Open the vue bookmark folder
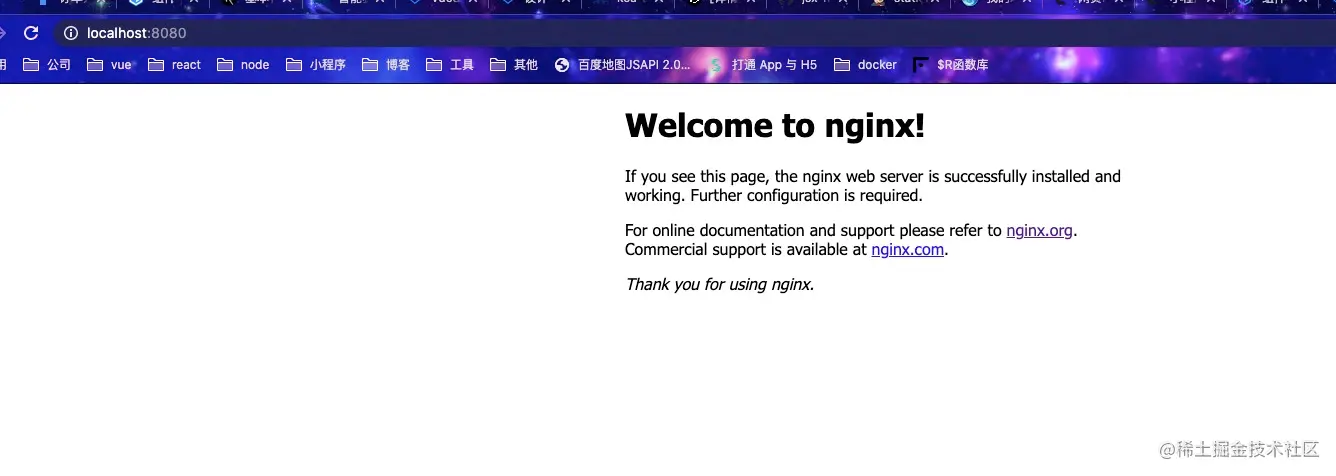Screen dimensions: 1336x476 pyautogui.click(x=109, y=65)
